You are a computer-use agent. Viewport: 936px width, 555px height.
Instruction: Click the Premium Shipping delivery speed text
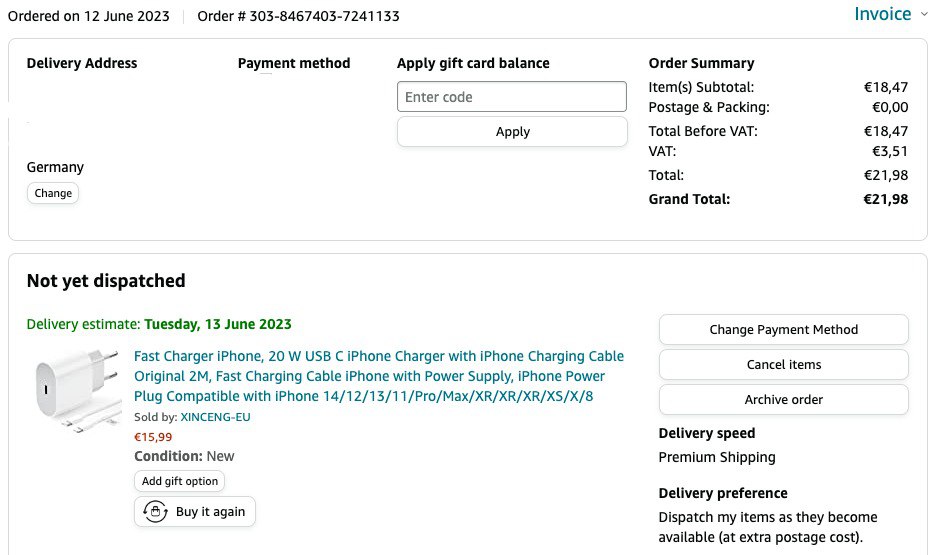(716, 457)
